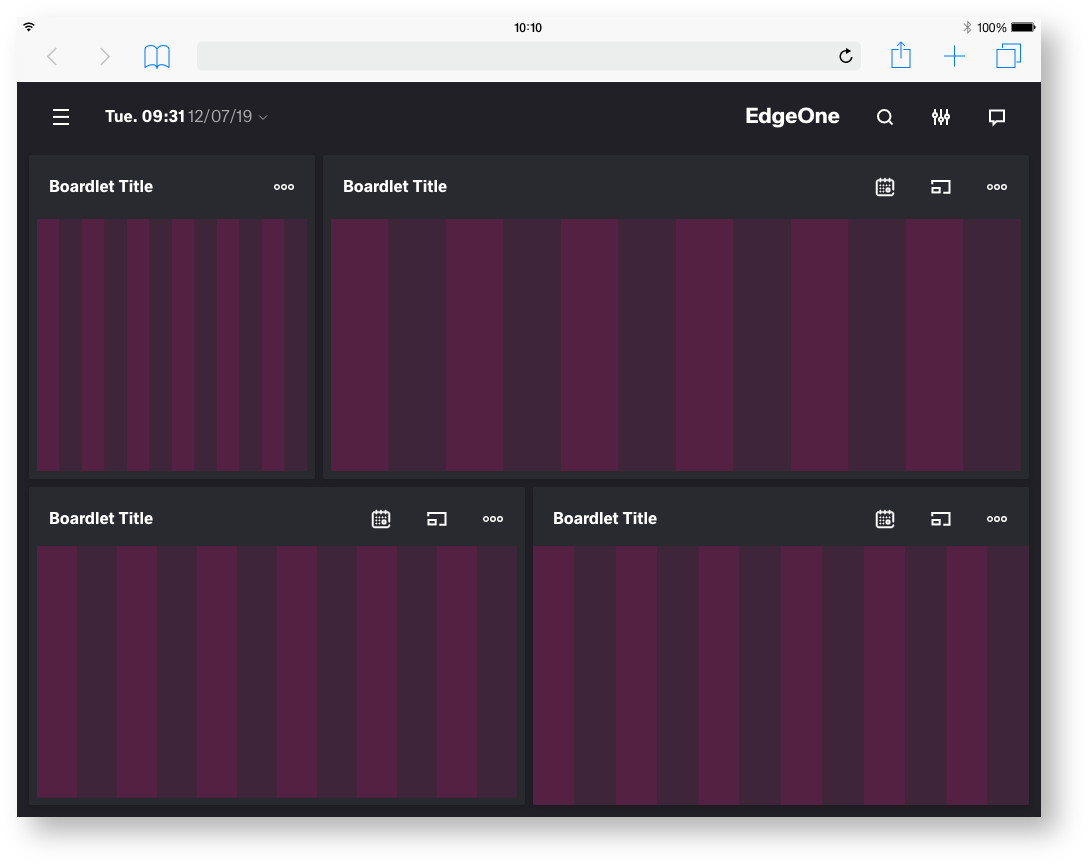Expand the date and time chevron dropdown

pyautogui.click(x=263, y=118)
